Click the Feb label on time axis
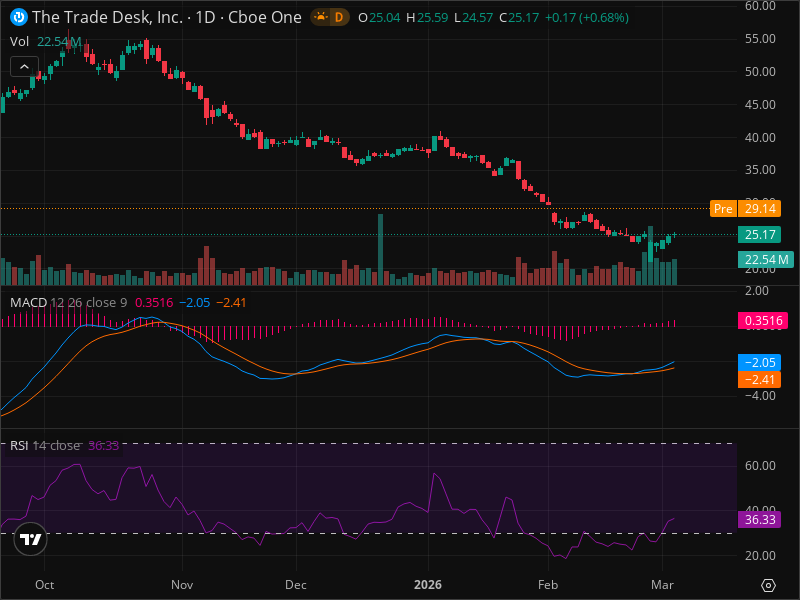Image resolution: width=800 pixels, height=600 pixels. [548, 585]
